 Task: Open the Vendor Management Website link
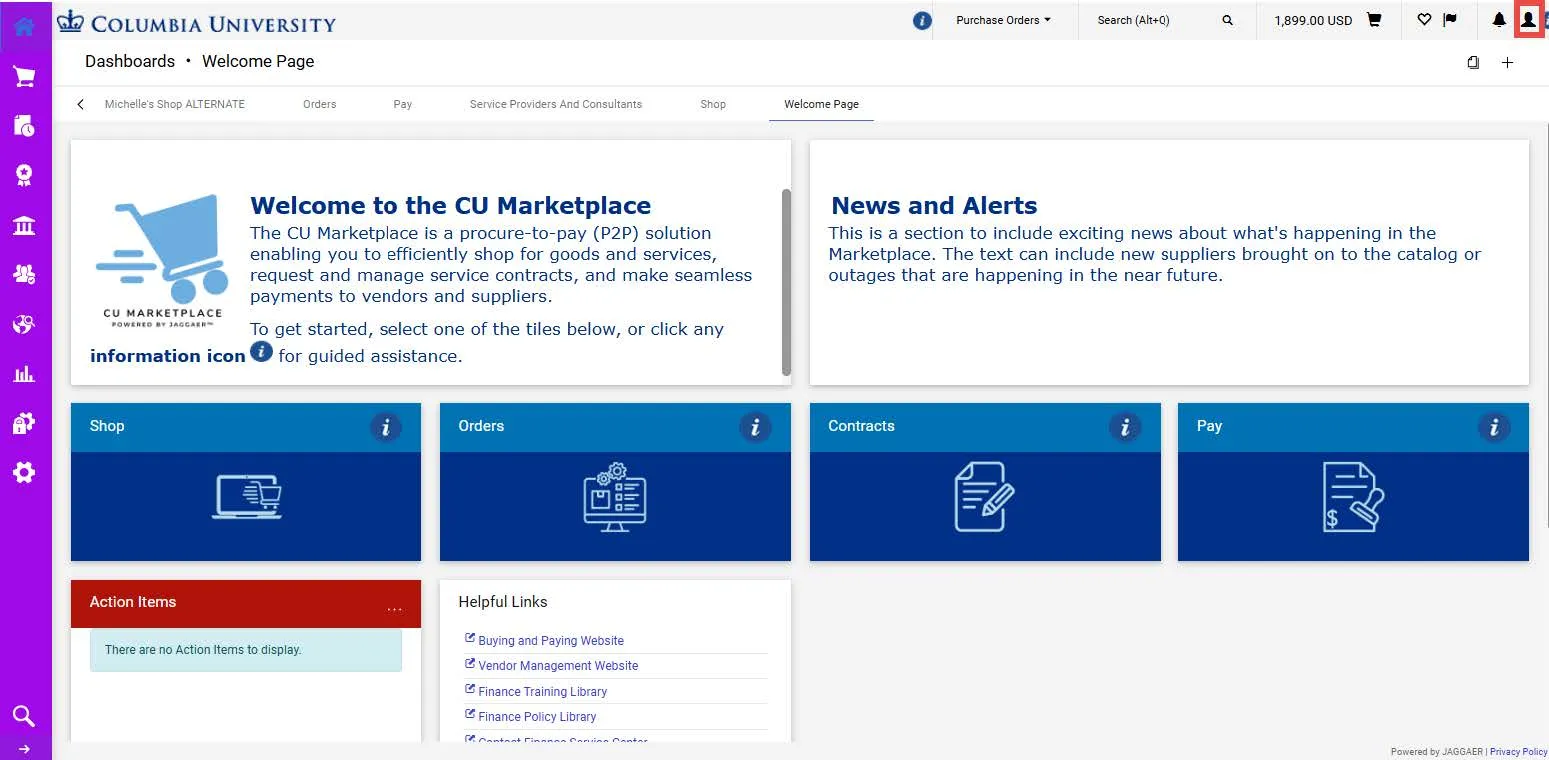coord(558,666)
